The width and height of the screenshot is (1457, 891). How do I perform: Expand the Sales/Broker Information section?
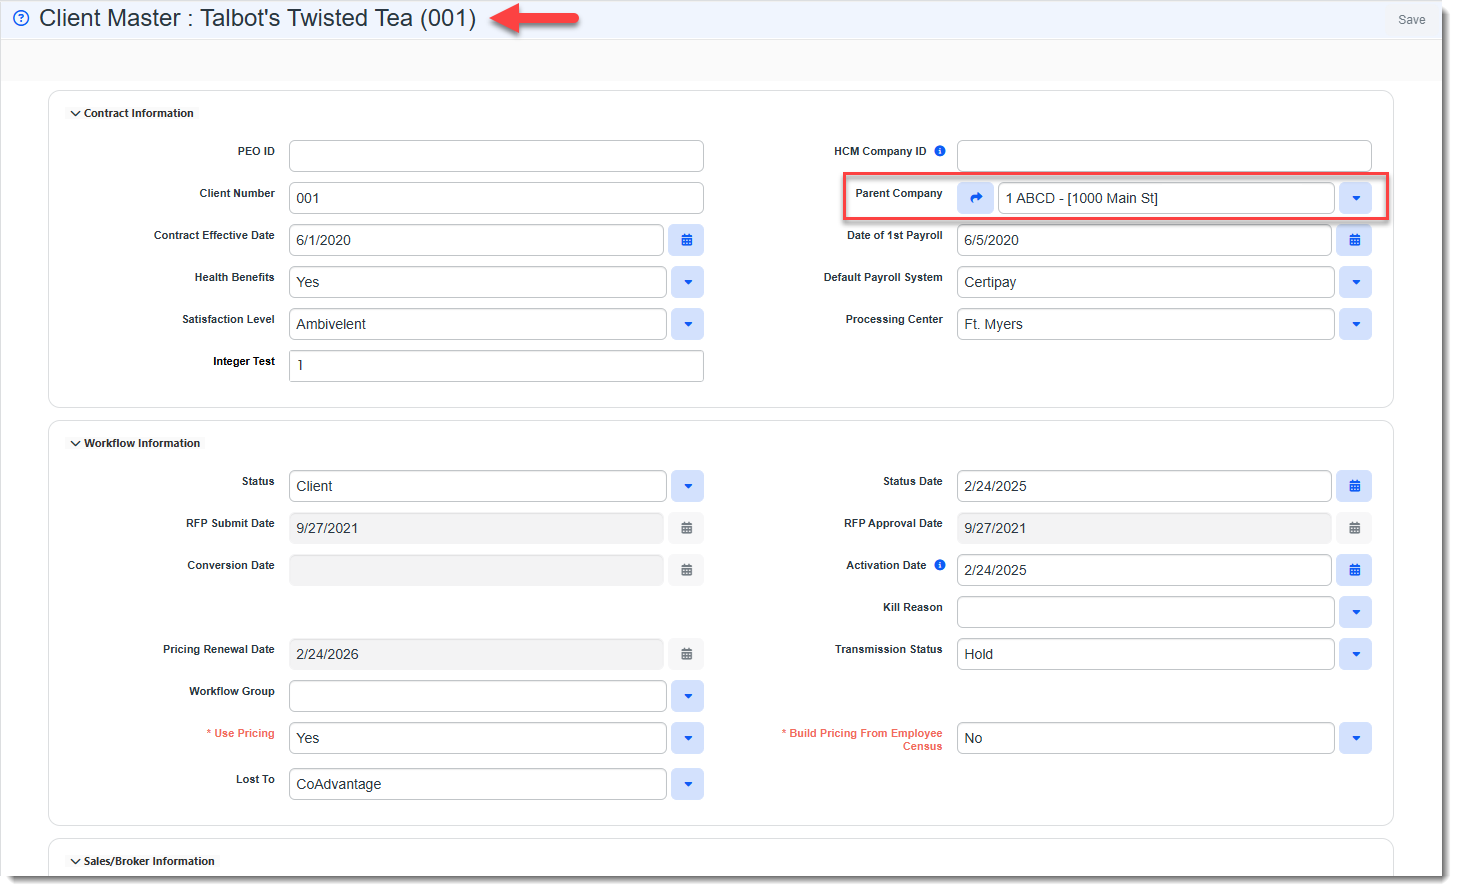[x=75, y=861]
